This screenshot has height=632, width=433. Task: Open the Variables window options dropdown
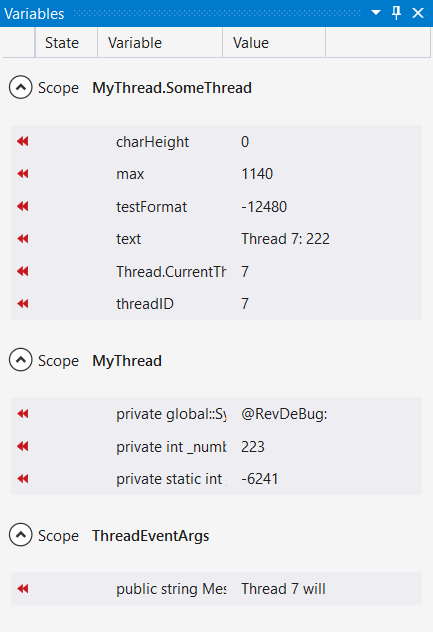click(376, 12)
